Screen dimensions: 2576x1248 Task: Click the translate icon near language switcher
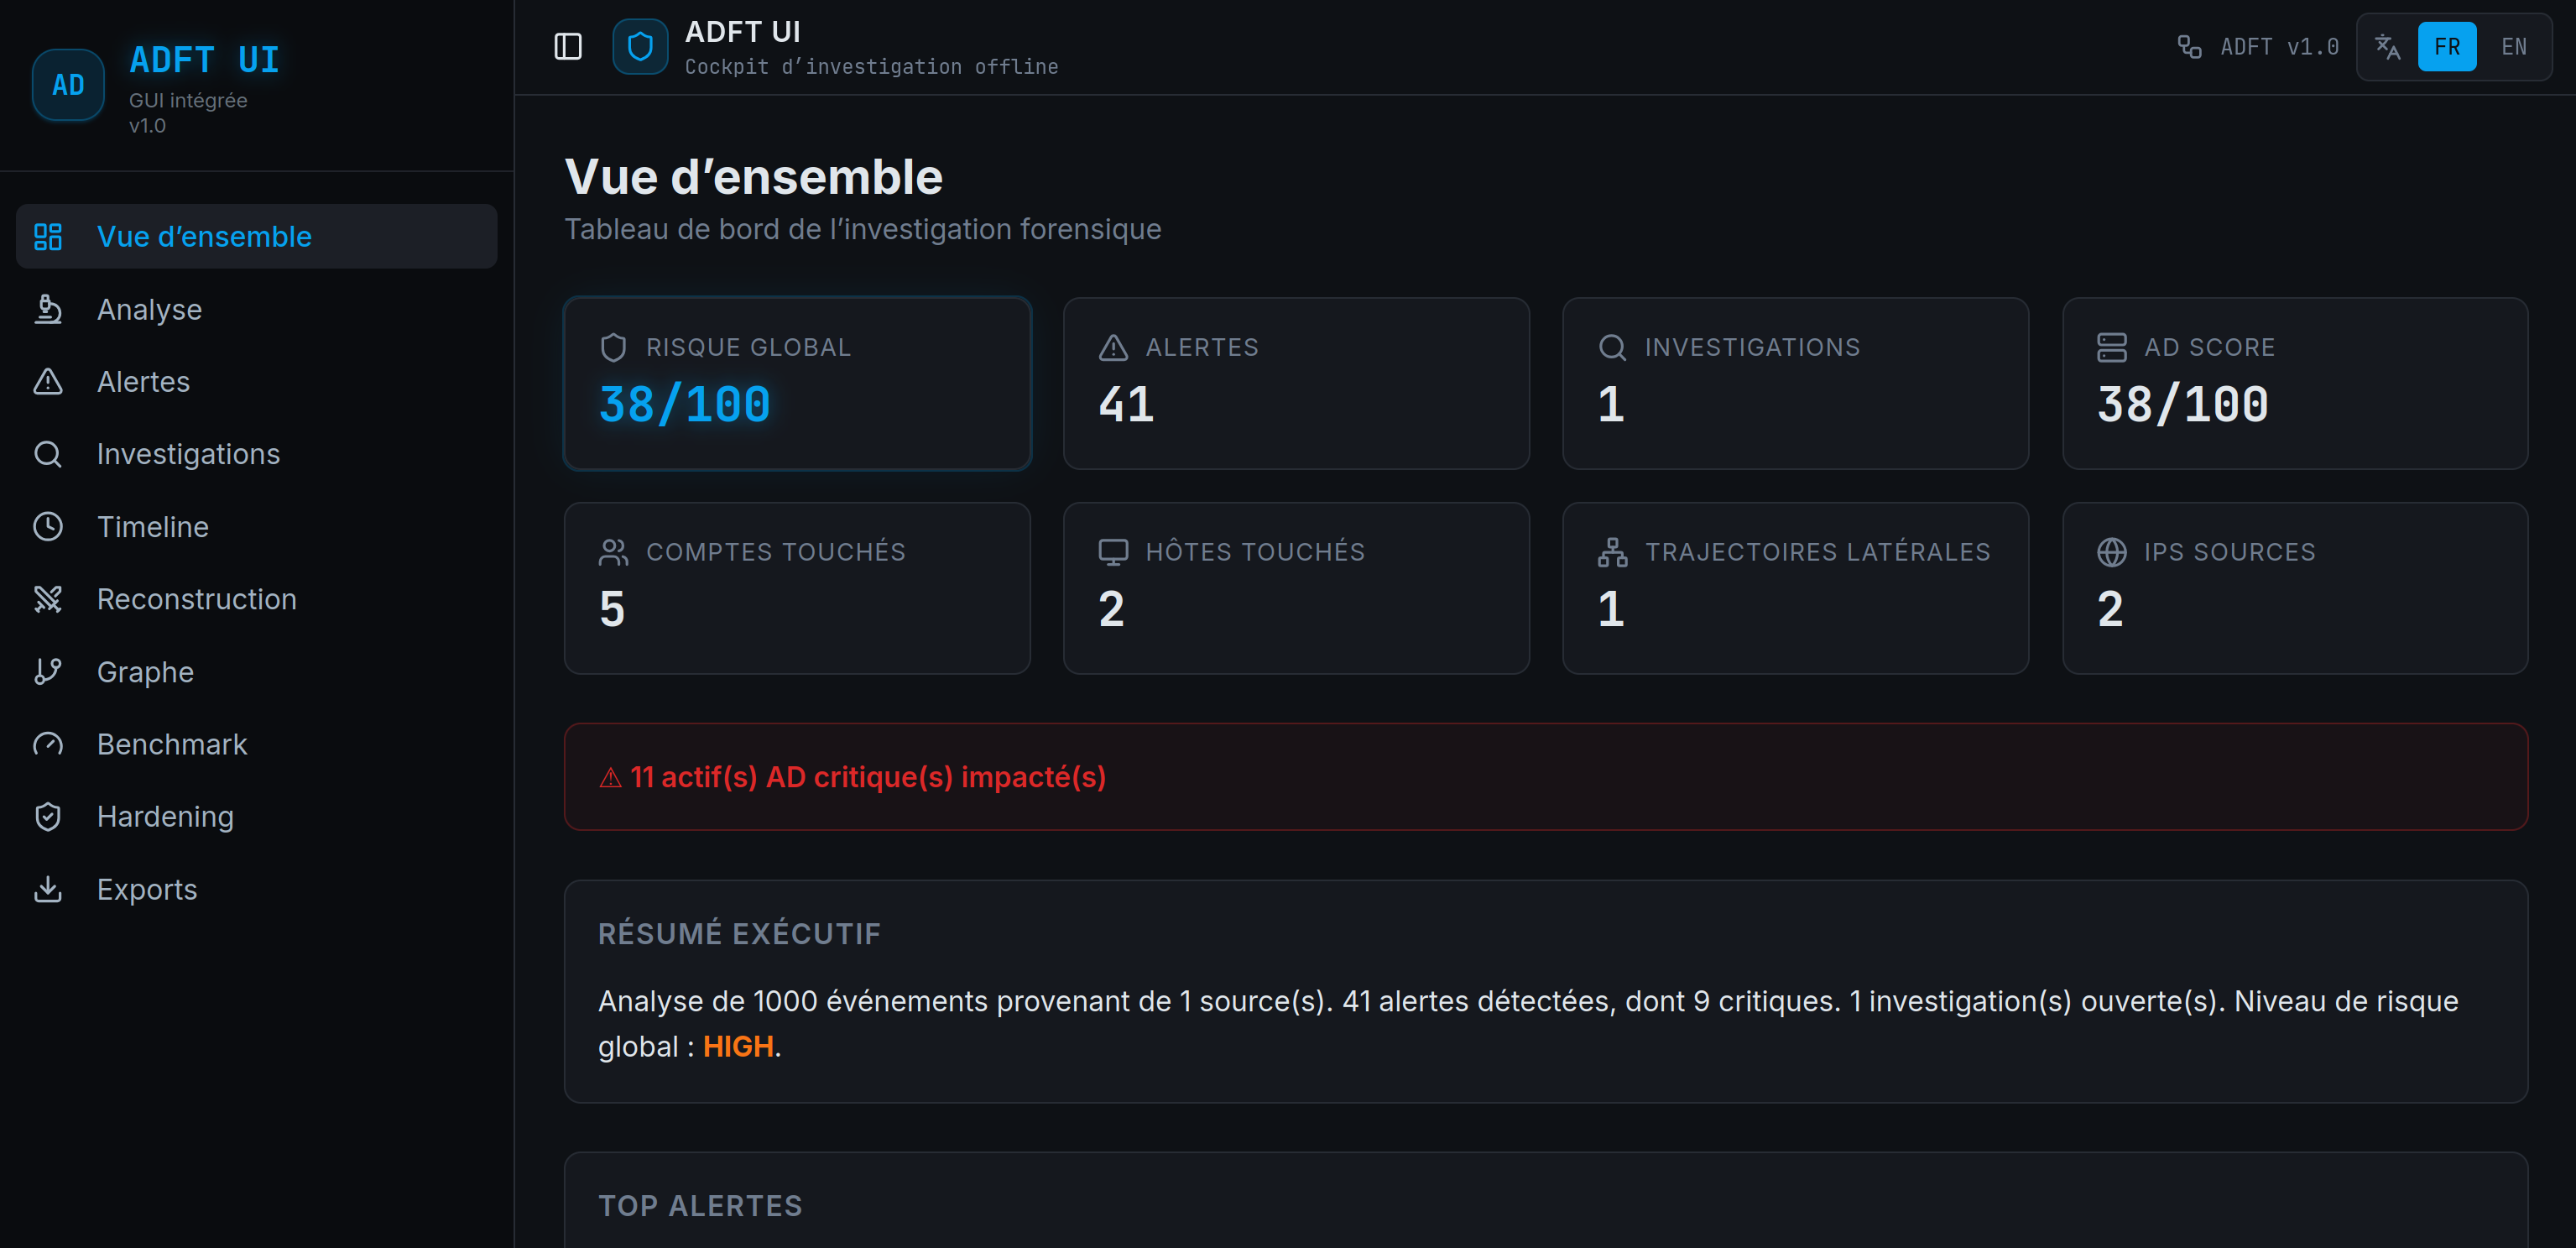(2388, 45)
